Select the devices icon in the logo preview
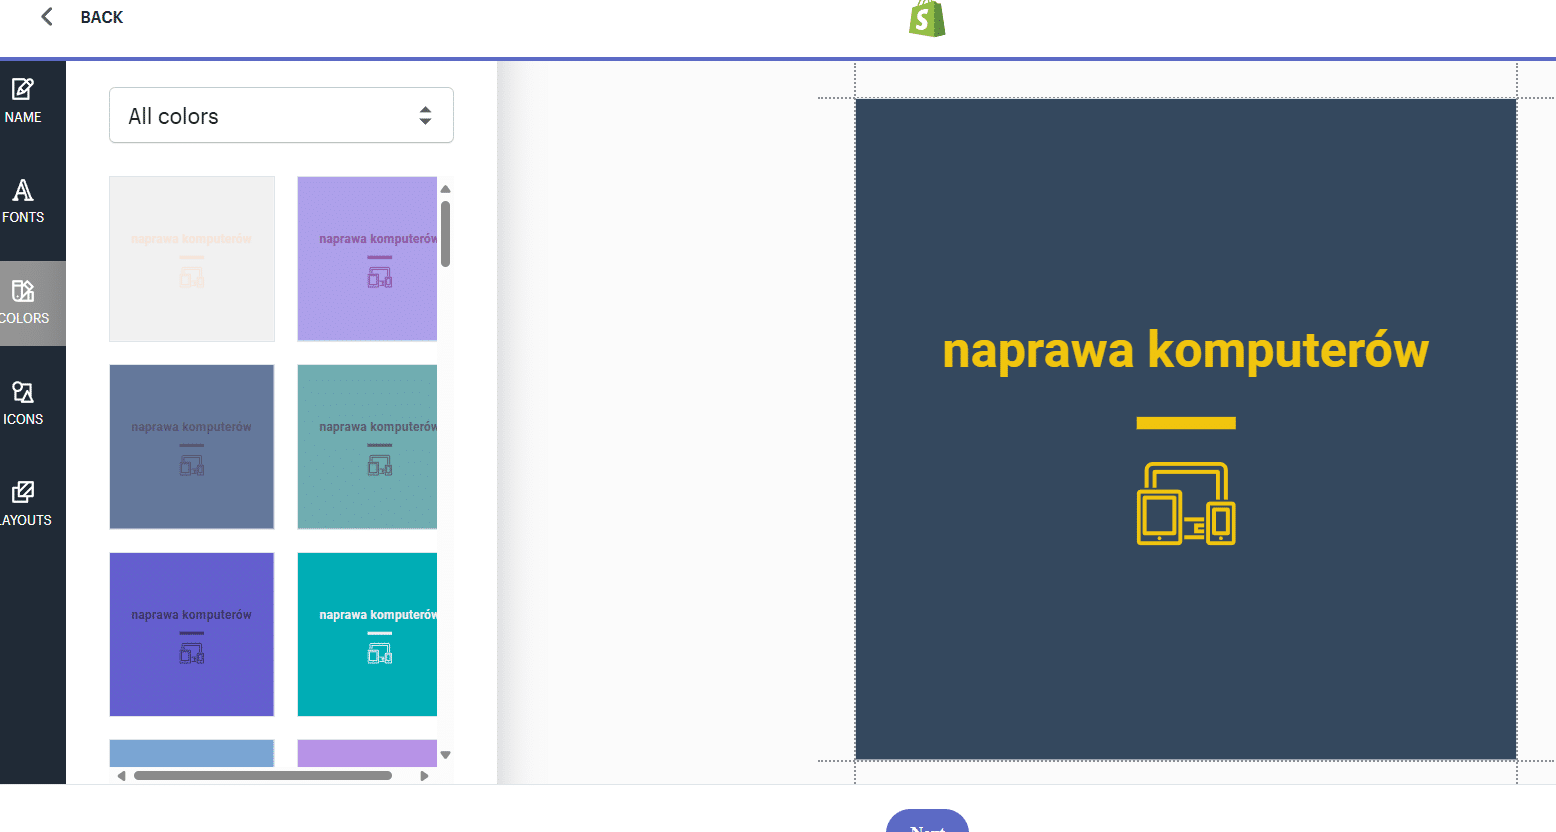 click(x=1186, y=503)
